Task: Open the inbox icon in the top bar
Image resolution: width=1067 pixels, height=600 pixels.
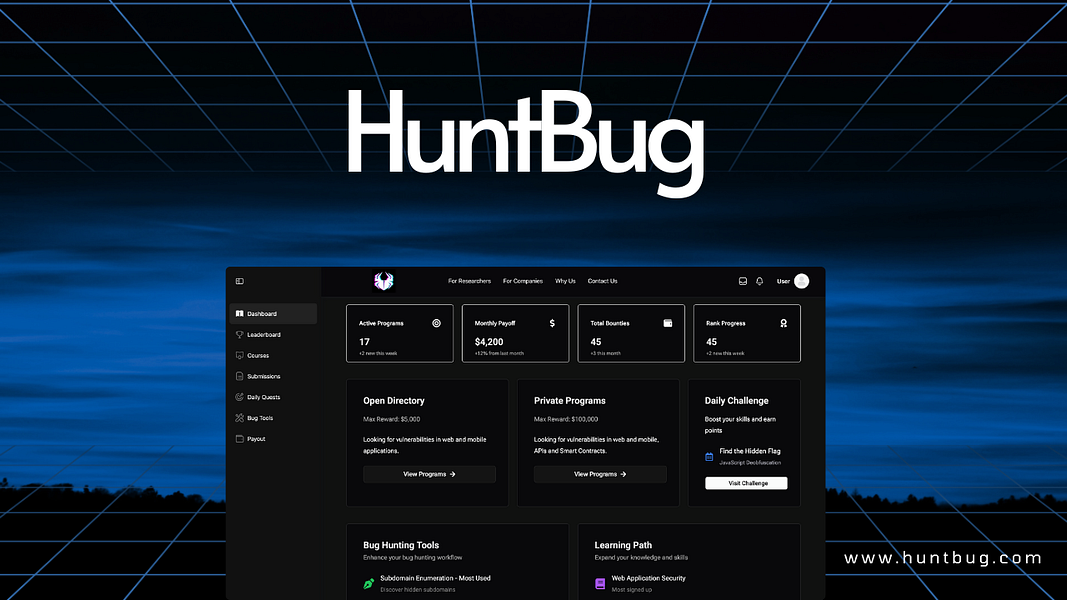Action: [743, 281]
